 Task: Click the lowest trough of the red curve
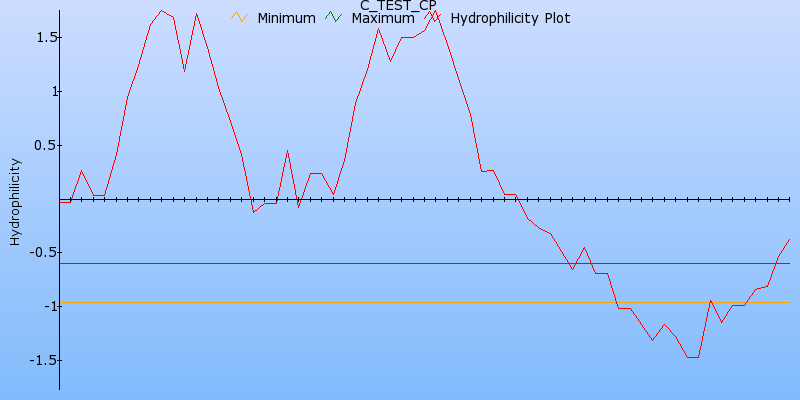point(692,357)
